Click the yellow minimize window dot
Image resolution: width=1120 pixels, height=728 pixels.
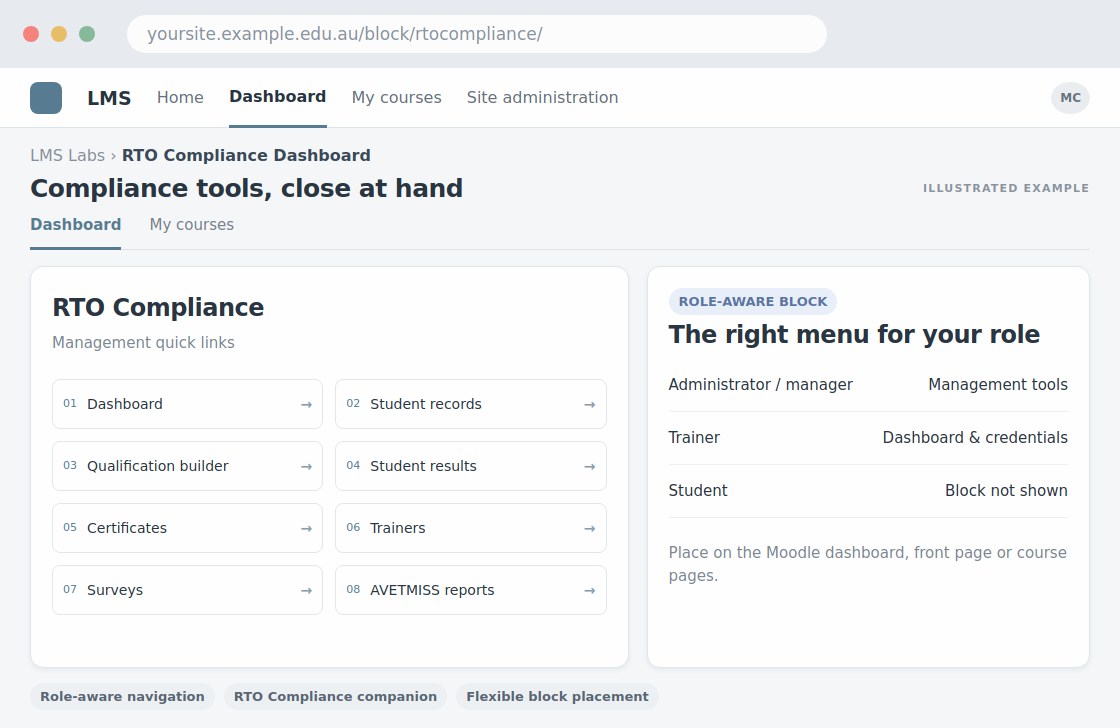[59, 34]
